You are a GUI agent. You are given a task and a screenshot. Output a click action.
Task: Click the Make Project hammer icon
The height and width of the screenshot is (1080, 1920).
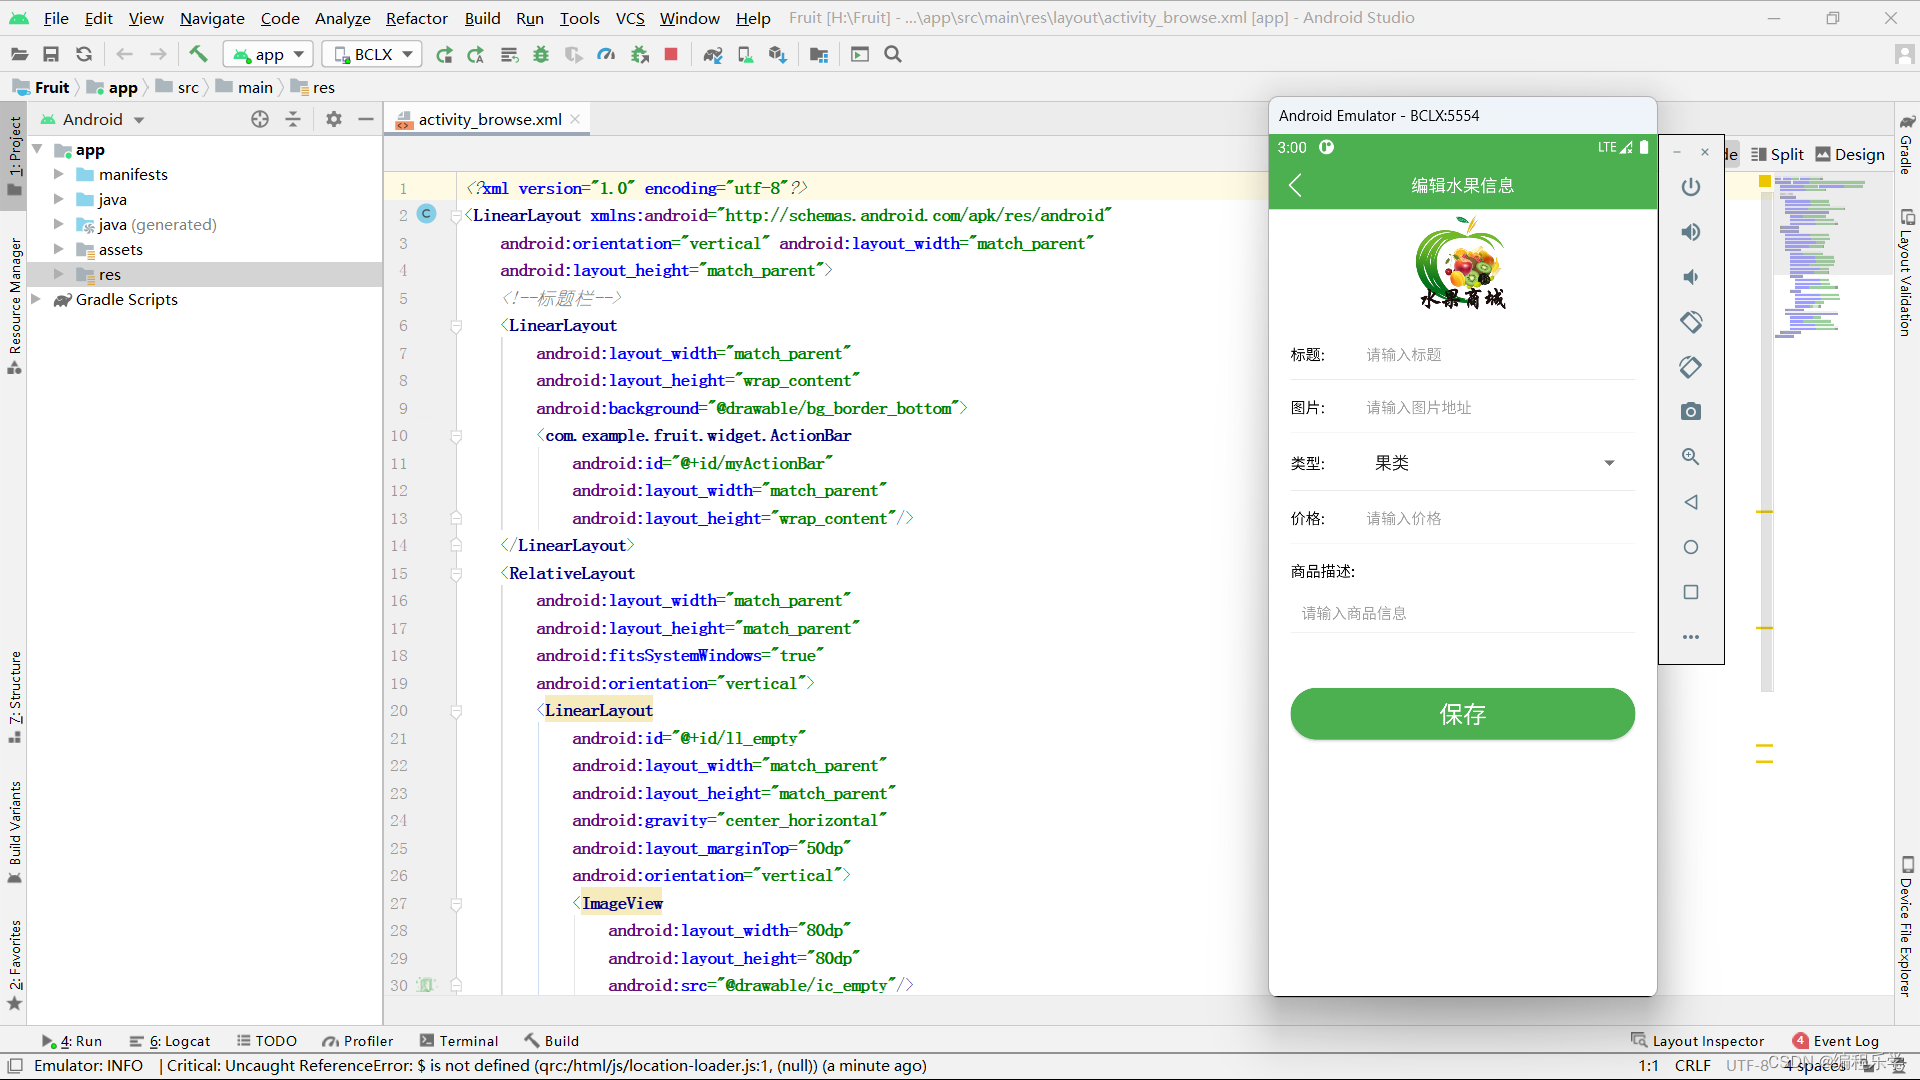pos(198,54)
